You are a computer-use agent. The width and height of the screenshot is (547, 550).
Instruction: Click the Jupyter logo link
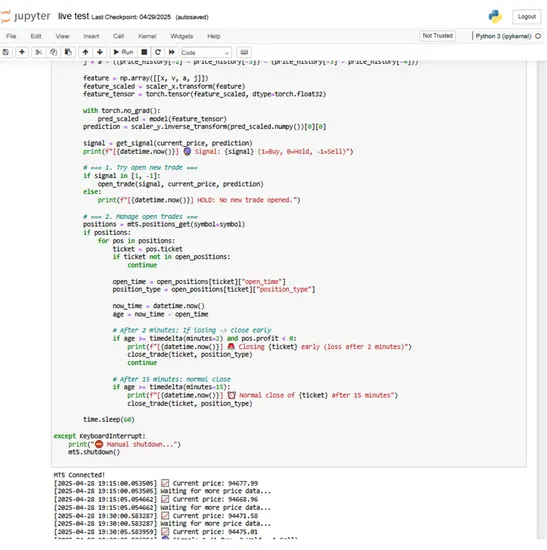(25, 16)
